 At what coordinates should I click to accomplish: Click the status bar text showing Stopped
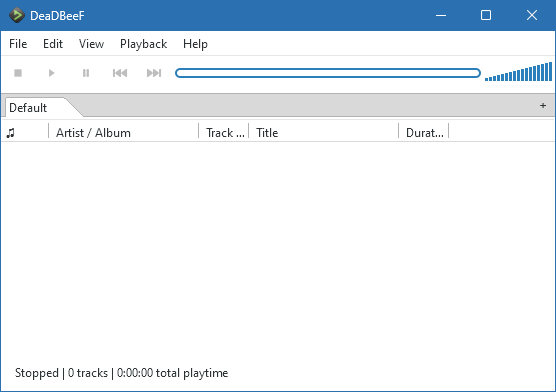point(122,373)
